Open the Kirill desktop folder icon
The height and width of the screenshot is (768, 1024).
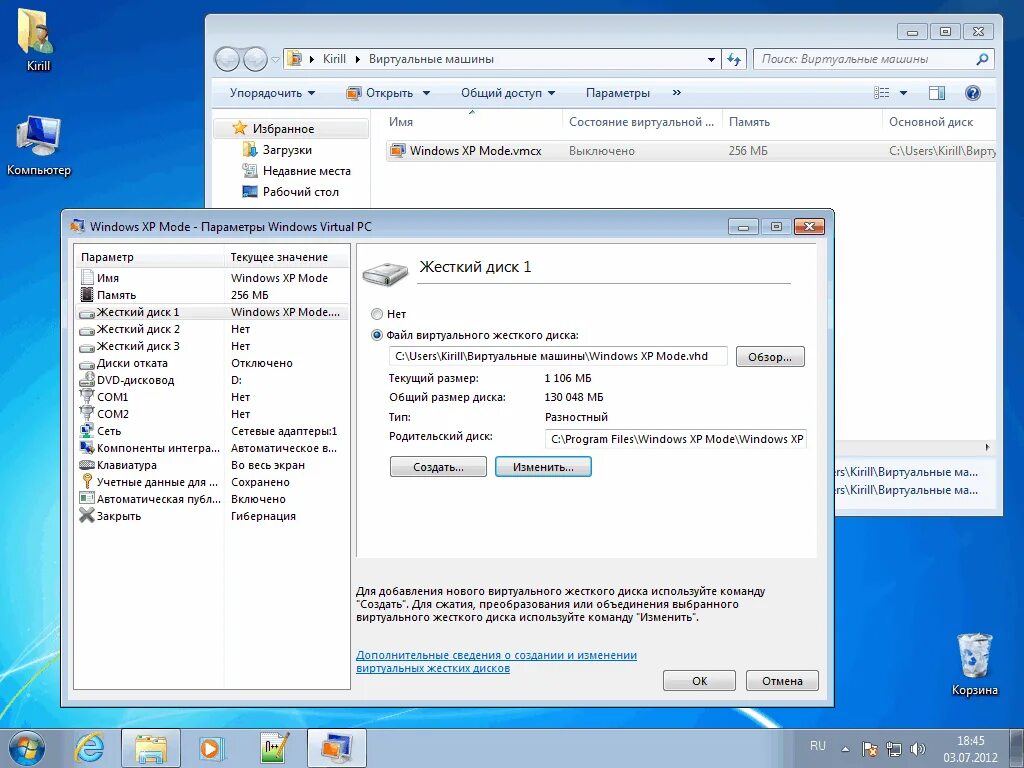point(37,40)
